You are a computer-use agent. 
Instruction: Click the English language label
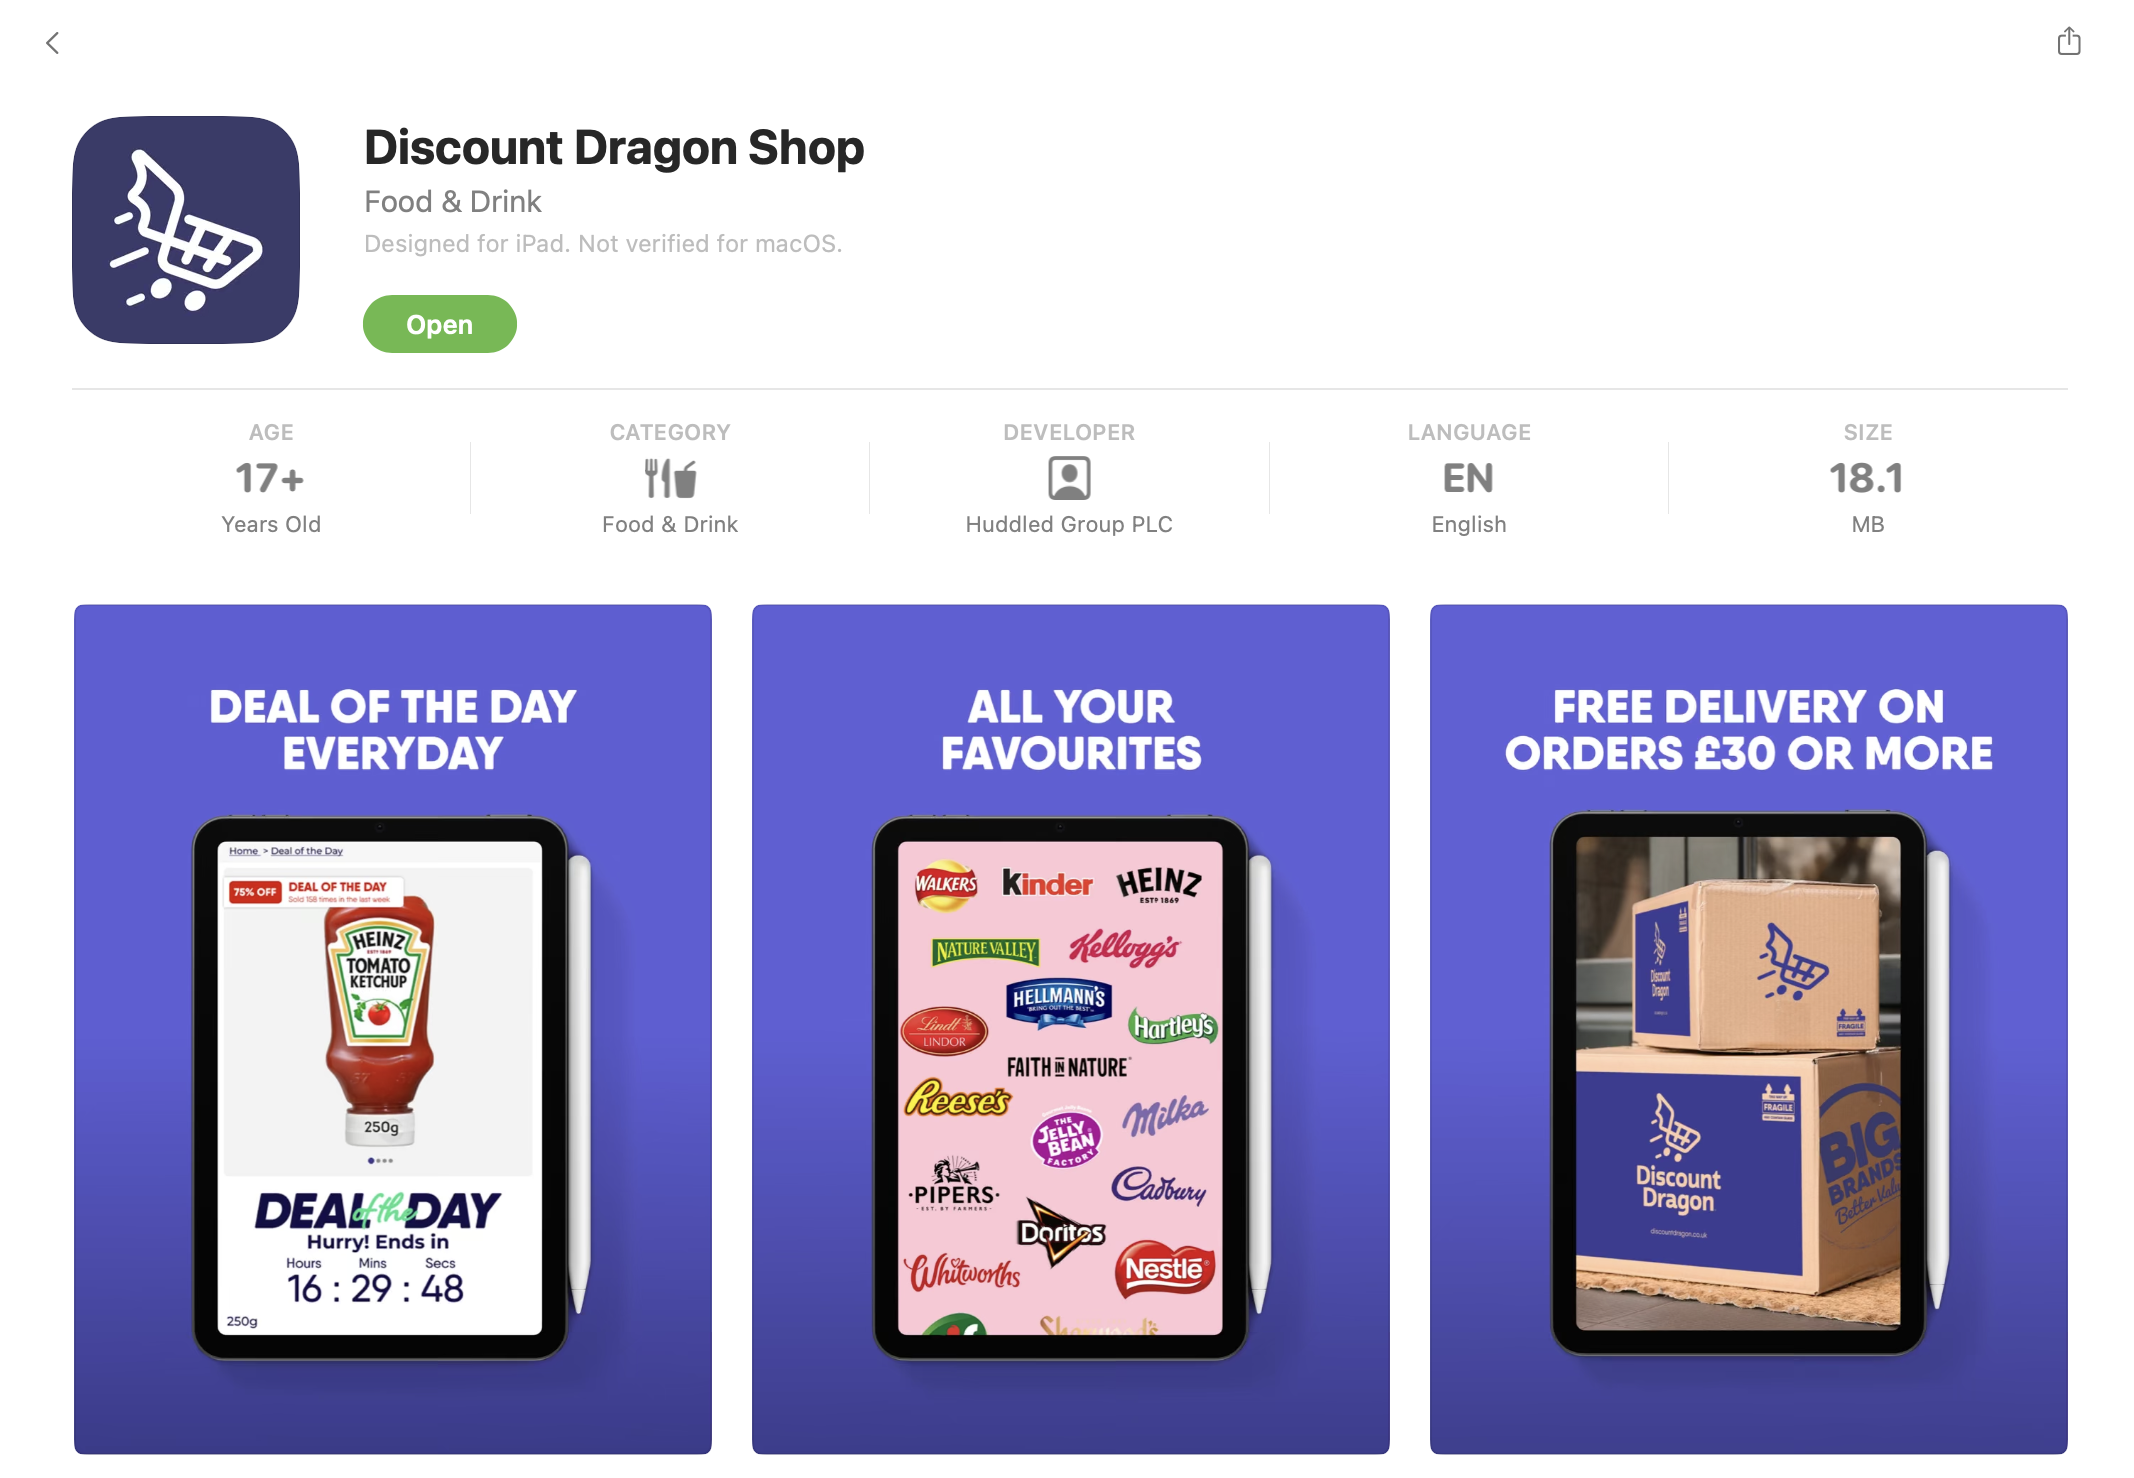click(x=1468, y=524)
